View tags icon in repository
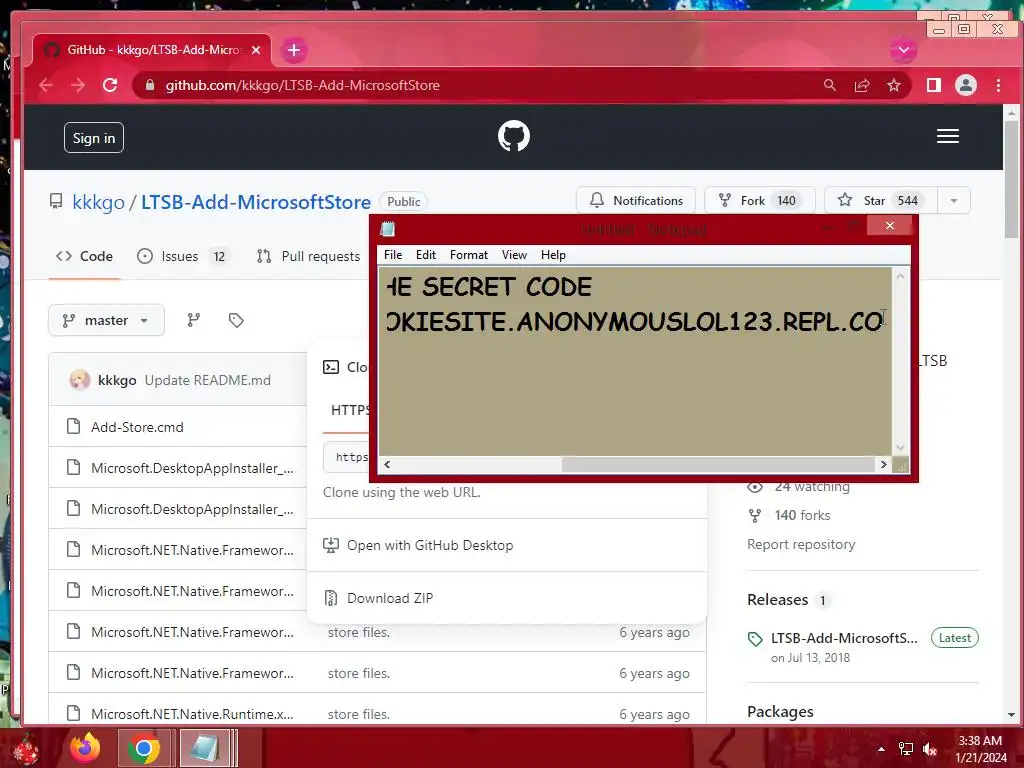Viewport: 1024px width, 768px height. (x=236, y=320)
